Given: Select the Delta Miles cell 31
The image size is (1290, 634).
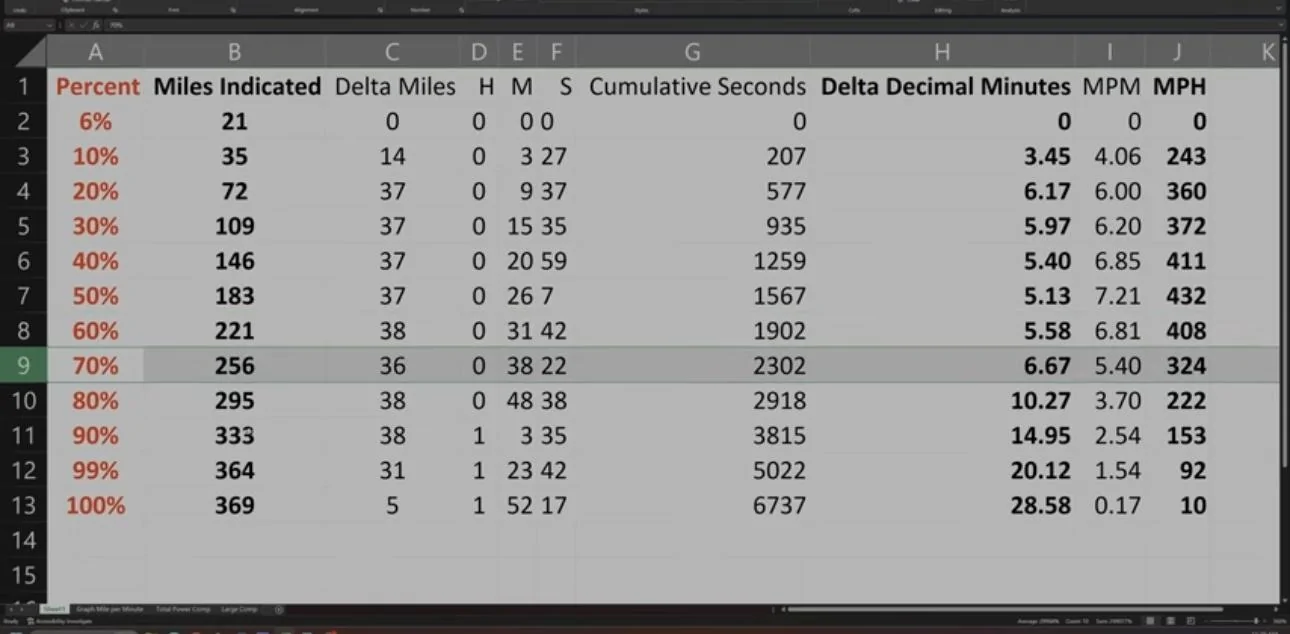Looking at the screenshot, I should [392, 470].
